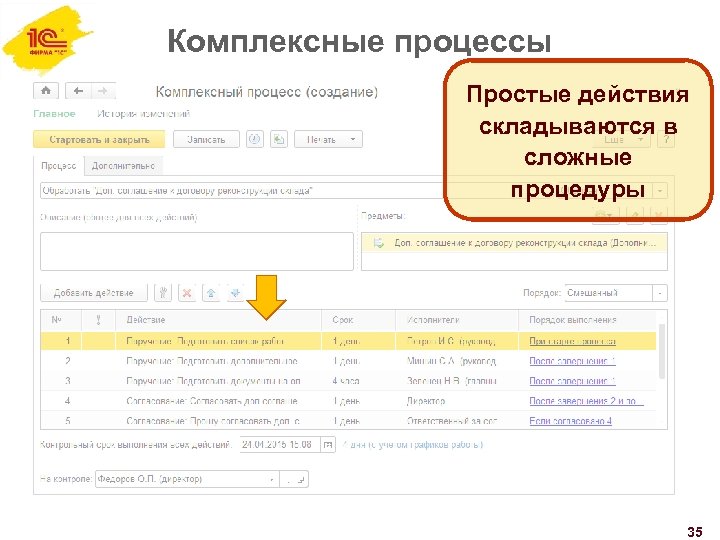Open the calendar picker for deadline date
Screen dimensions: 720x540
(327, 444)
